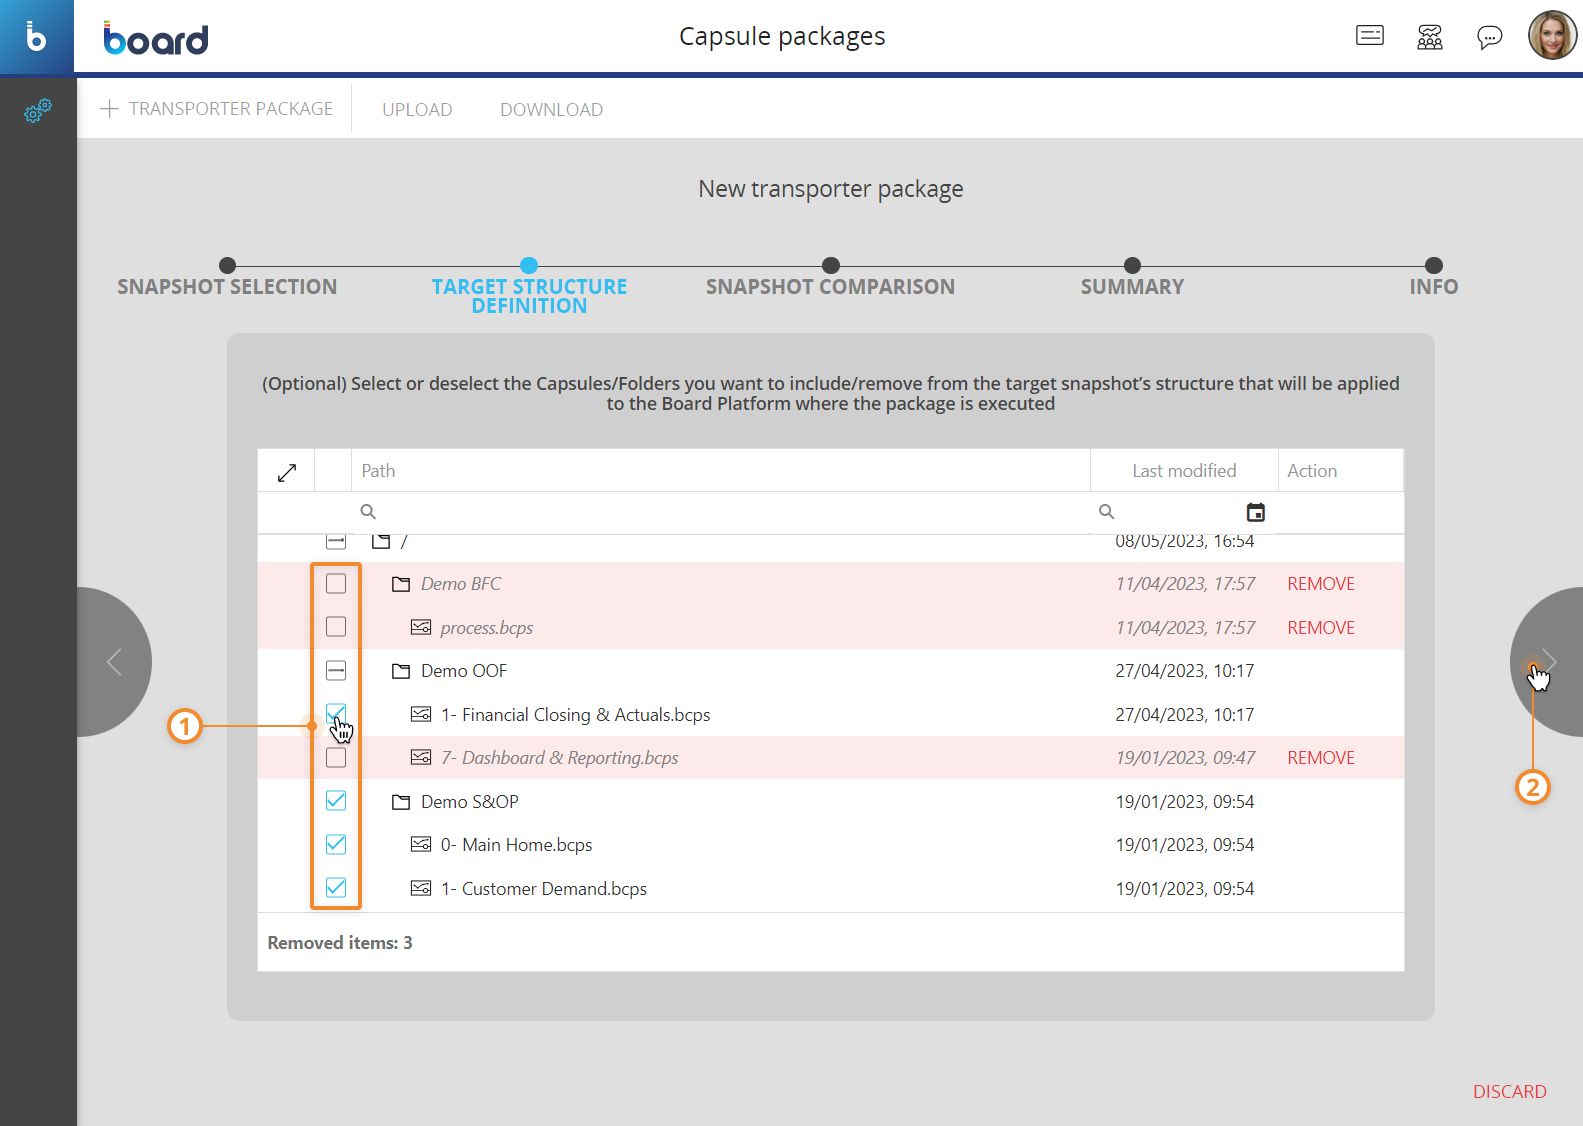Click the Path column search icon
The width and height of the screenshot is (1583, 1126).
(x=368, y=512)
